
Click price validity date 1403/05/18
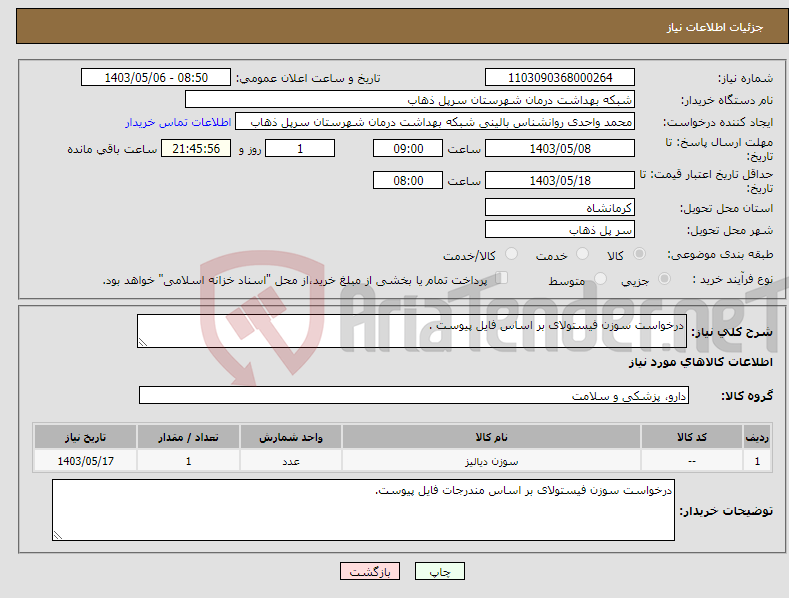point(560,180)
